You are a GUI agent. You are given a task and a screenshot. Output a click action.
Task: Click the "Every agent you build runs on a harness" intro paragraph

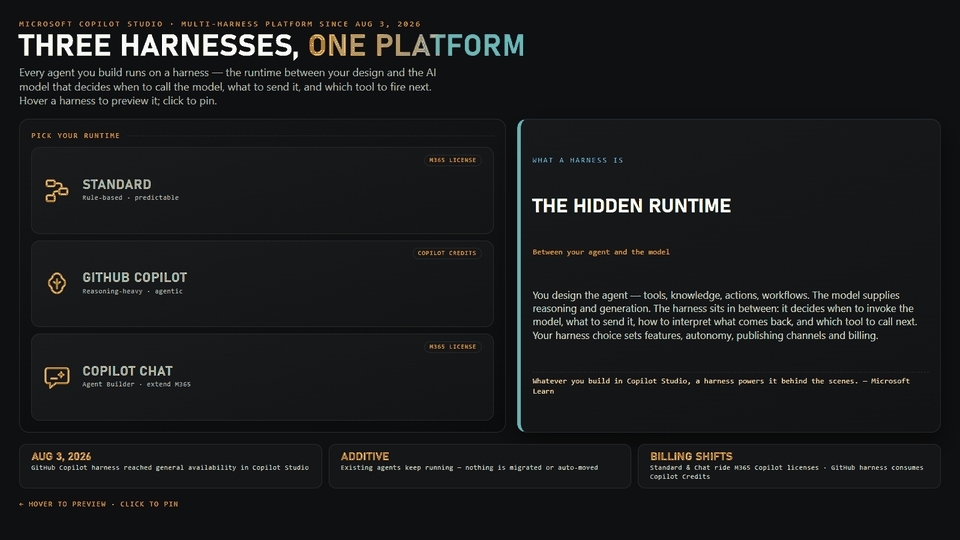227,87
